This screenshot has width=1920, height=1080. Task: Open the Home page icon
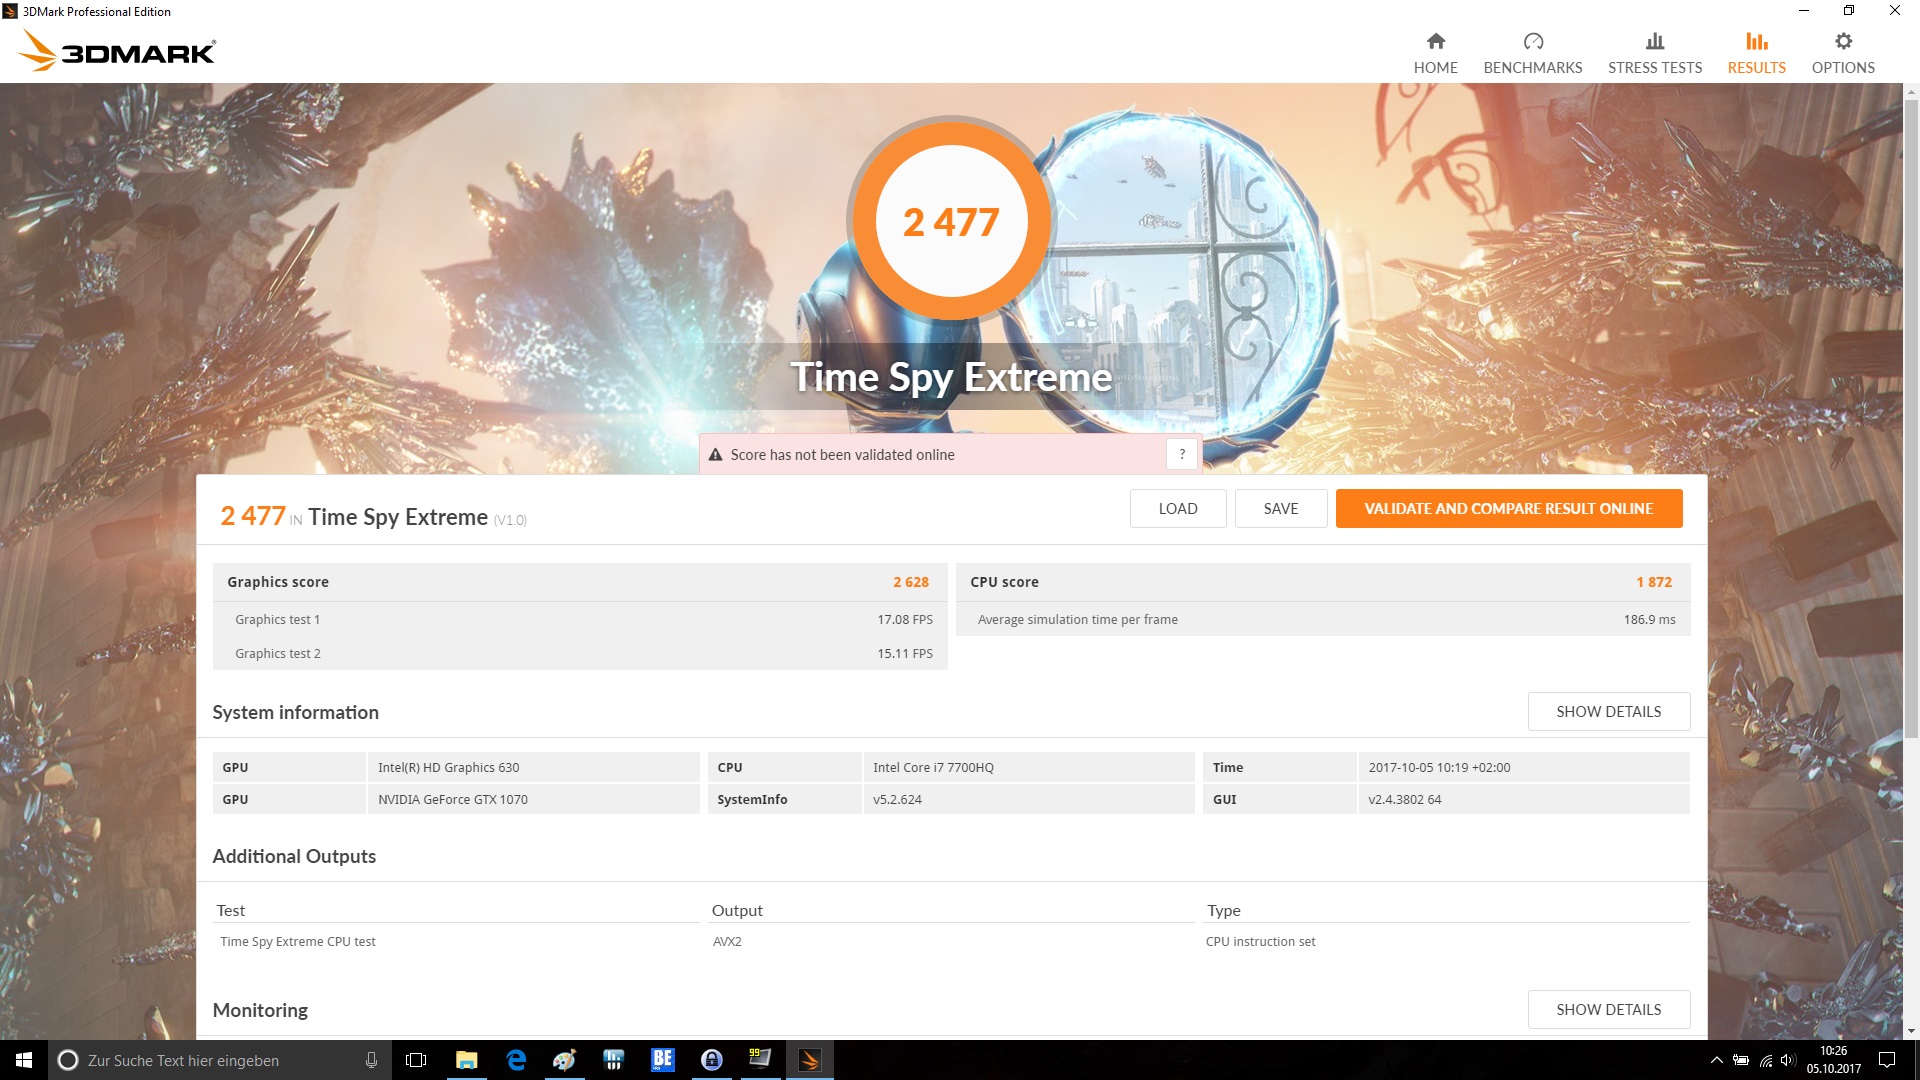pyautogui.click(x=1435, y=41)
